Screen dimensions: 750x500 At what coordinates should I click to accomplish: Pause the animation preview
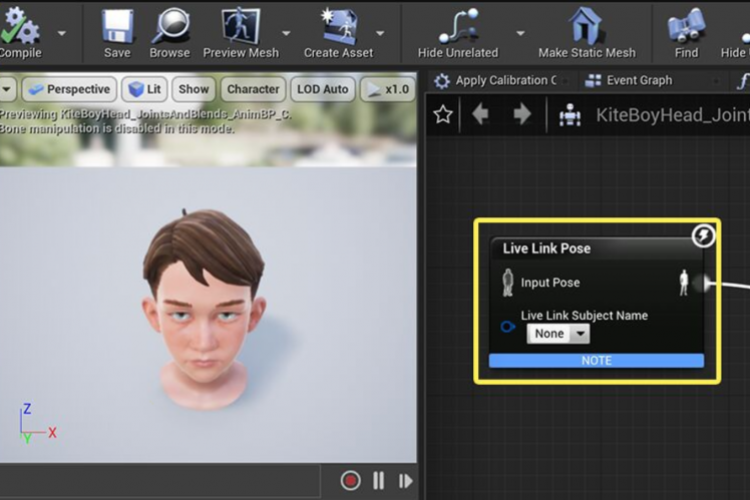[x=378, y=481]
